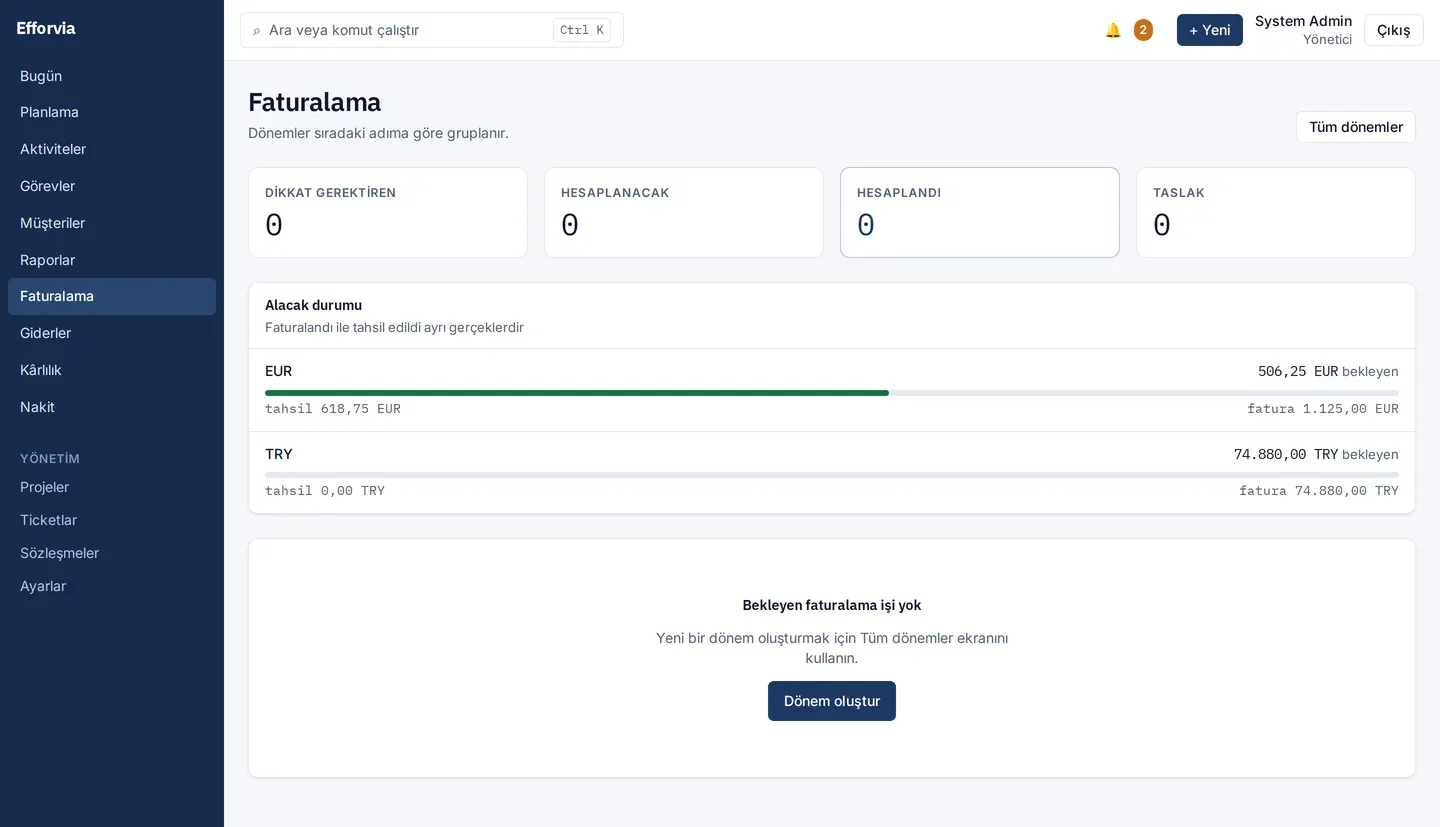Screen dimensions: 1440x827
Task: Open the Müşteriler section
Action: 112,223
